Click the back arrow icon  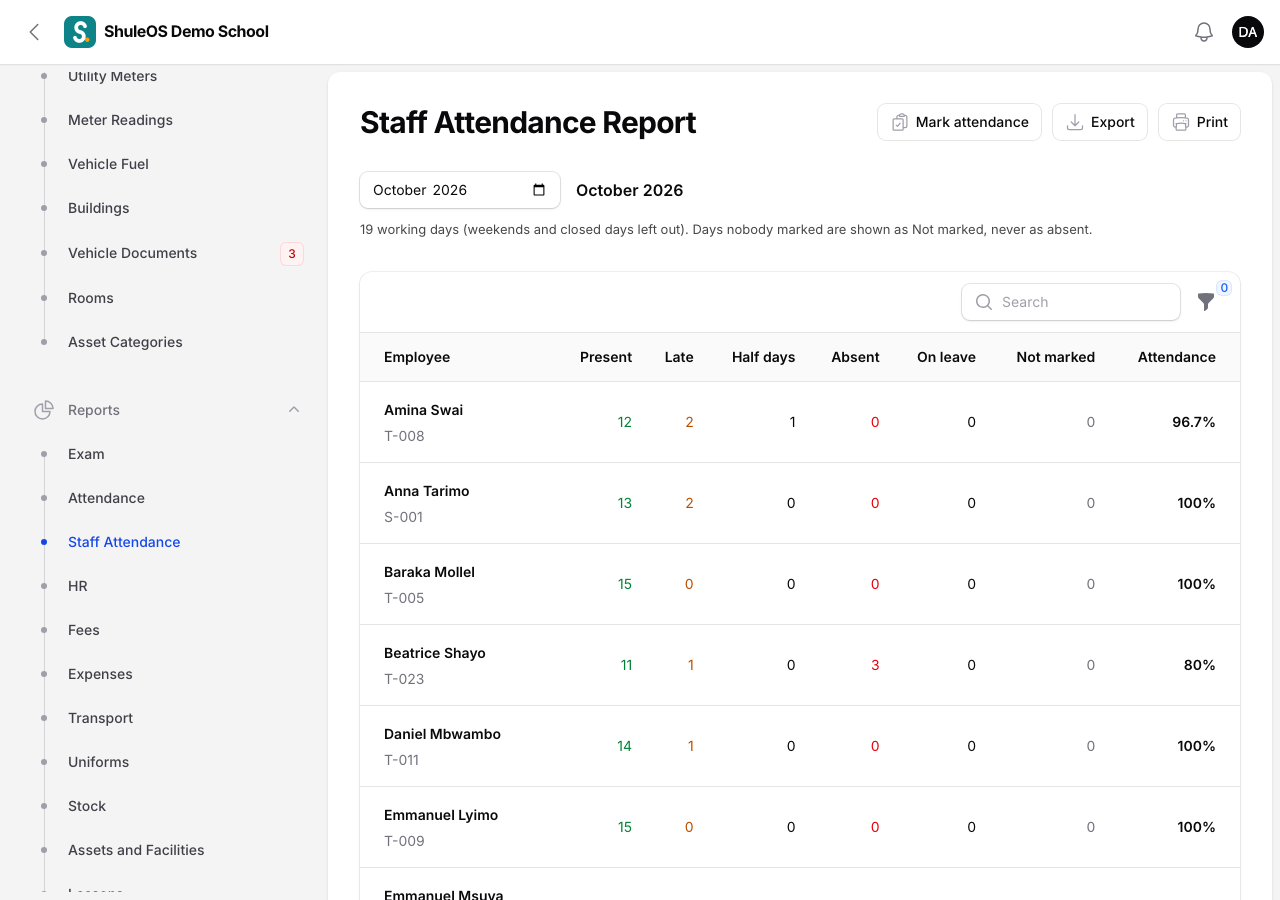coord(34,32)
